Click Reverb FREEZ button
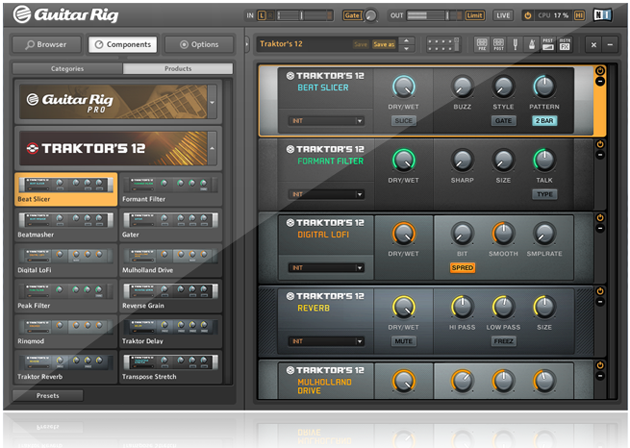The width and height of the screenshot is (630, 448). 503,341
